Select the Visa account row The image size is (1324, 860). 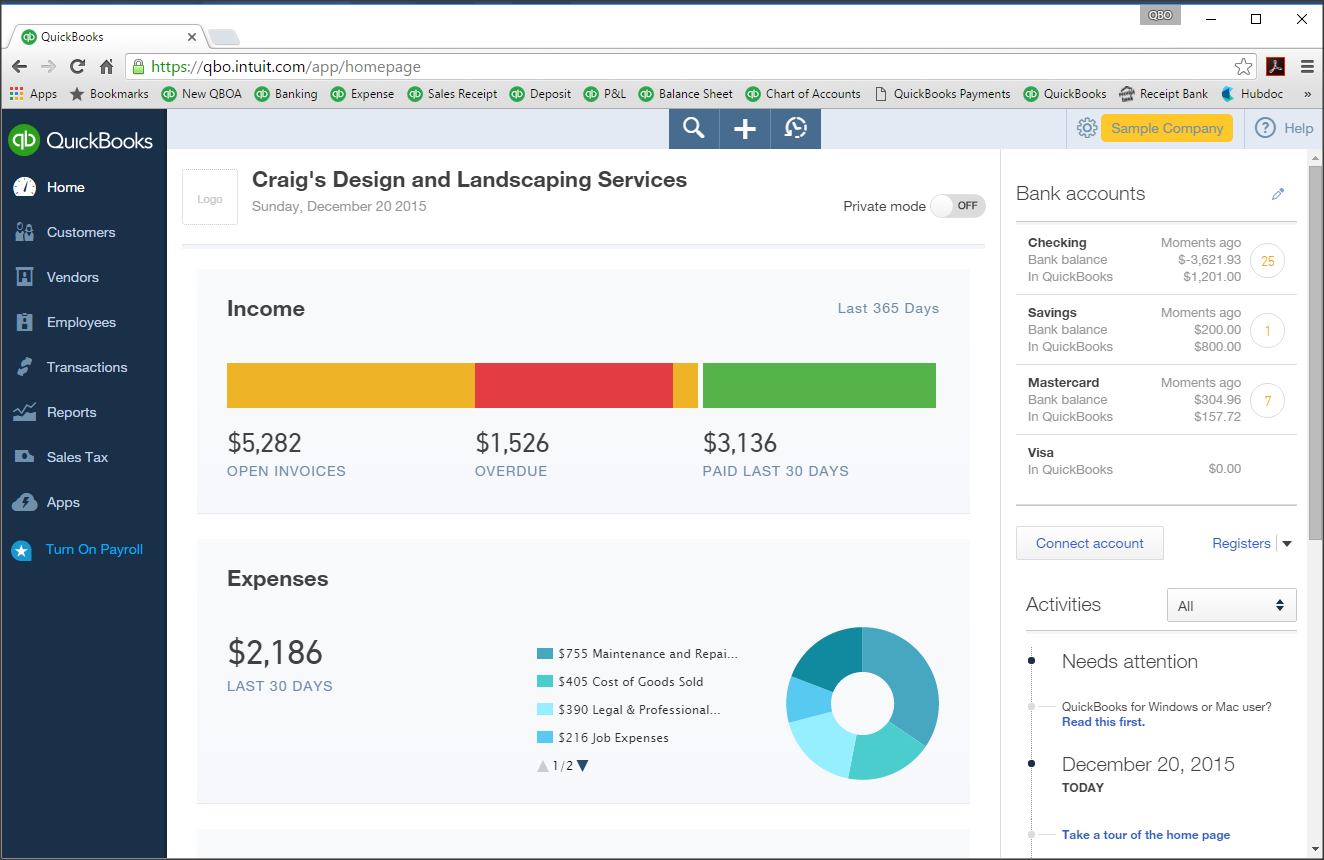pos(1156,461)
